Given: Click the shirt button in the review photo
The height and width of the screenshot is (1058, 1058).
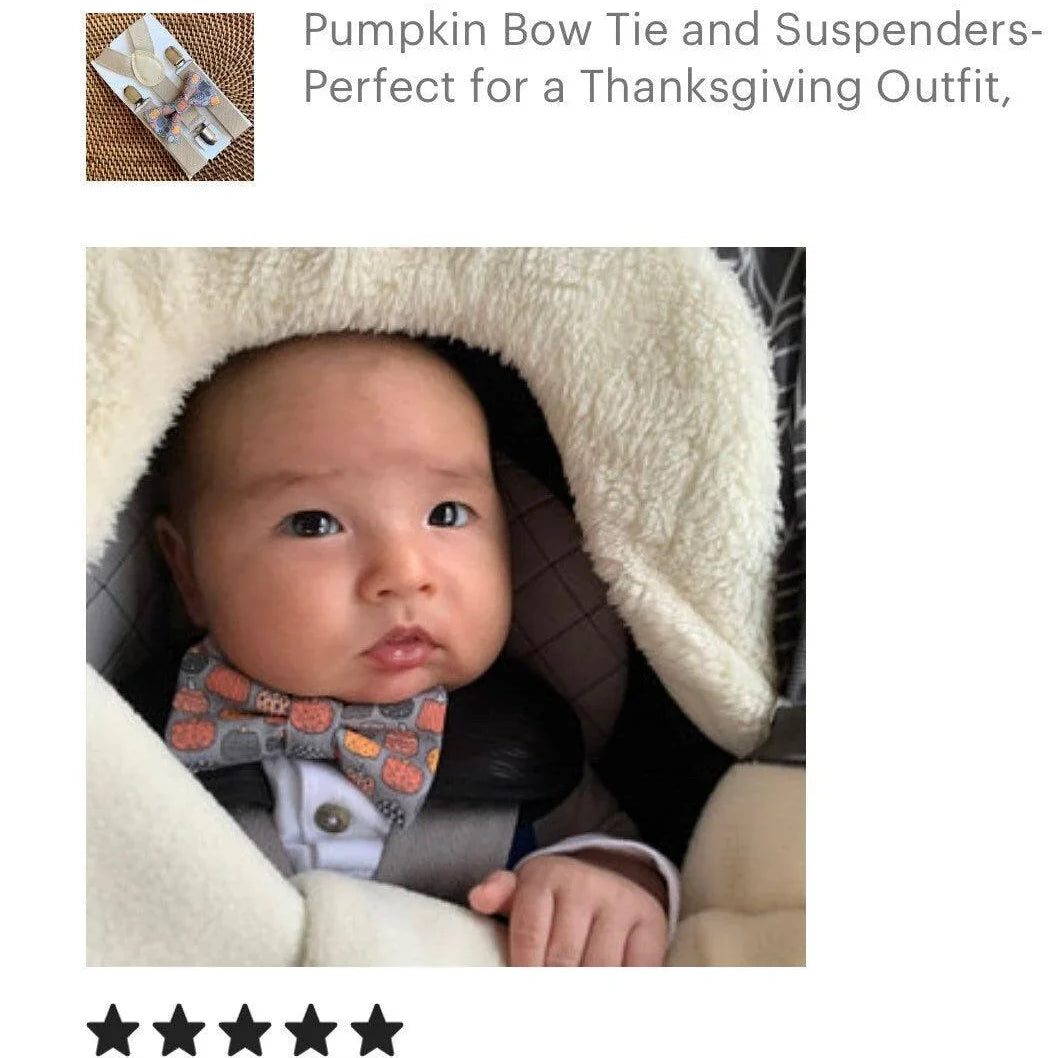Looking at the screenshot, I should 333,818.
